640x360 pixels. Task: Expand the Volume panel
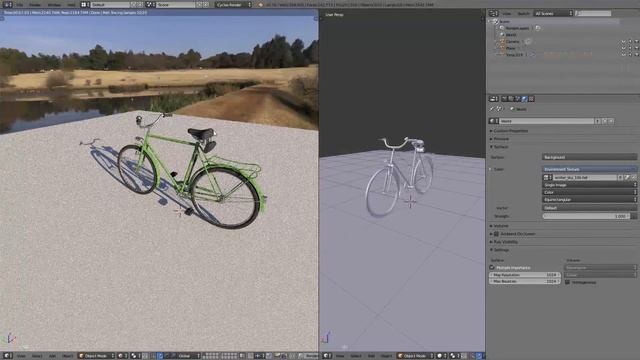click(x=501, y=226)
